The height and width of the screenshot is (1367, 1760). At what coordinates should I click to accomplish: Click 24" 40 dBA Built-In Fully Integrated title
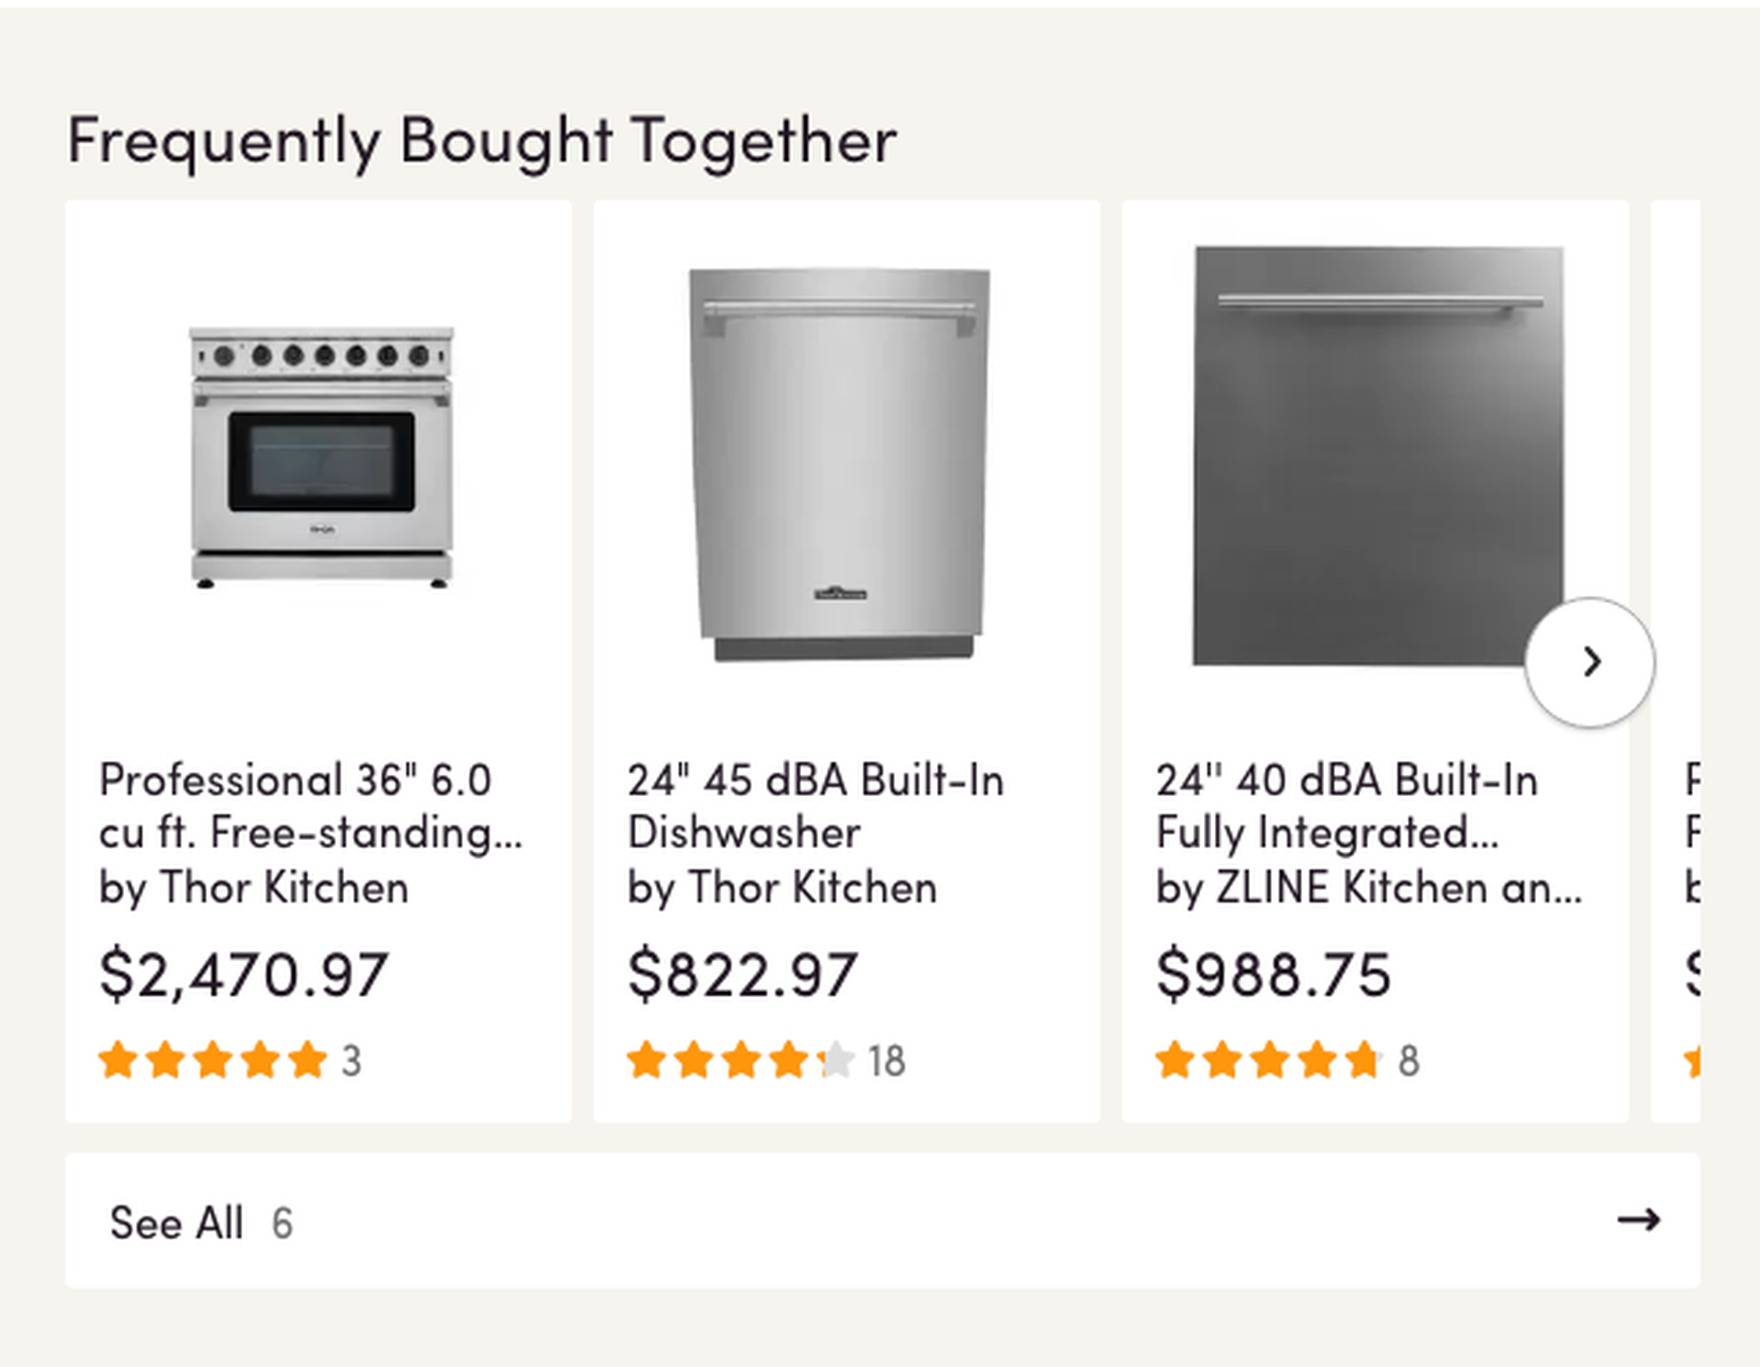1346,806
